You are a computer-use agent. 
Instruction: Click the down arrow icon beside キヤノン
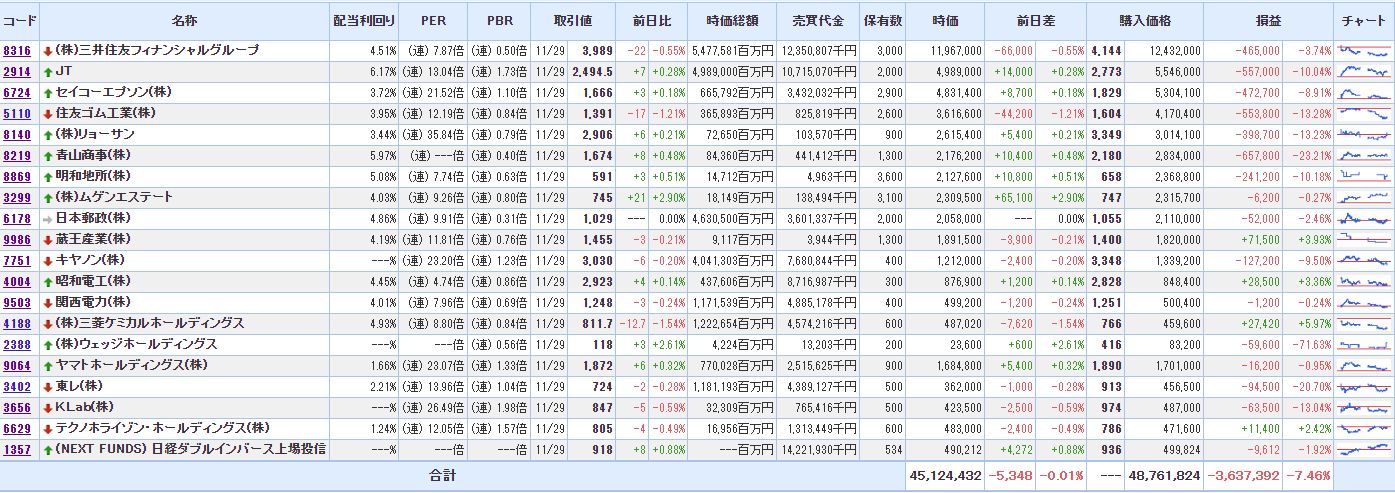(48, 260)
